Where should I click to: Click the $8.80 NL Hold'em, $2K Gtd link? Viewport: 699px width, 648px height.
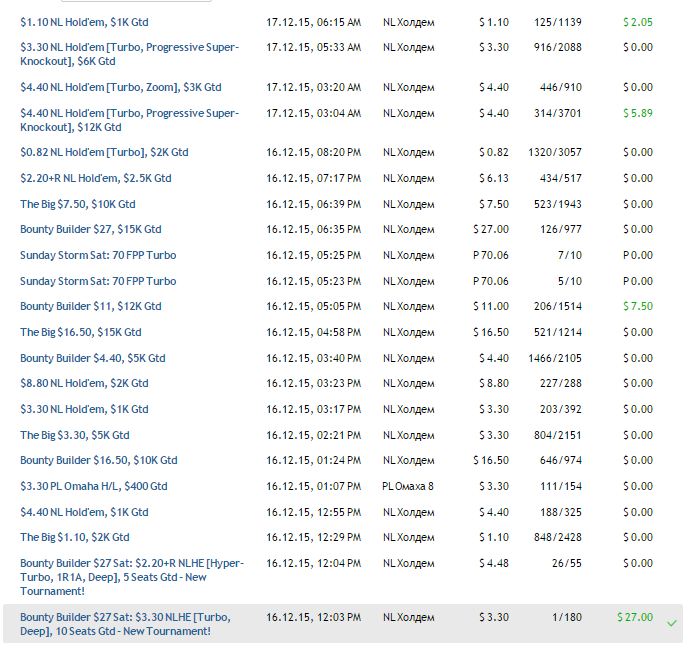[x=84, y=383]
